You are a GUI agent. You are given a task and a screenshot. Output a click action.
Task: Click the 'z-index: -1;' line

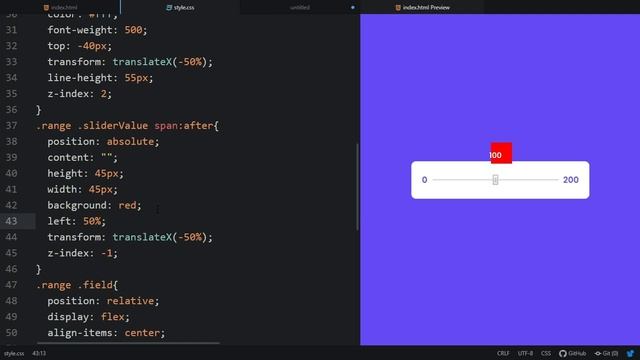point(82,253)
